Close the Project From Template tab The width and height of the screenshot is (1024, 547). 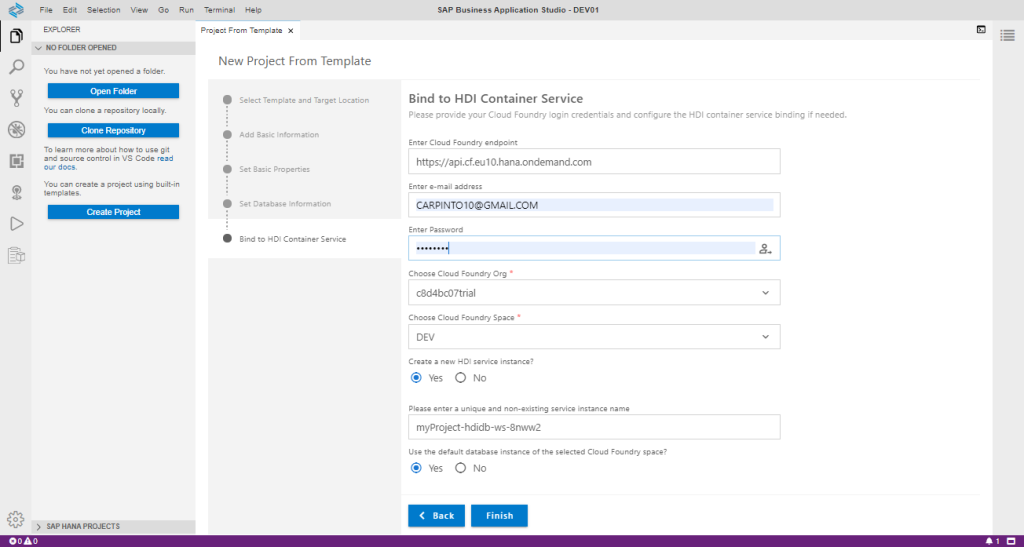point(291,31)
